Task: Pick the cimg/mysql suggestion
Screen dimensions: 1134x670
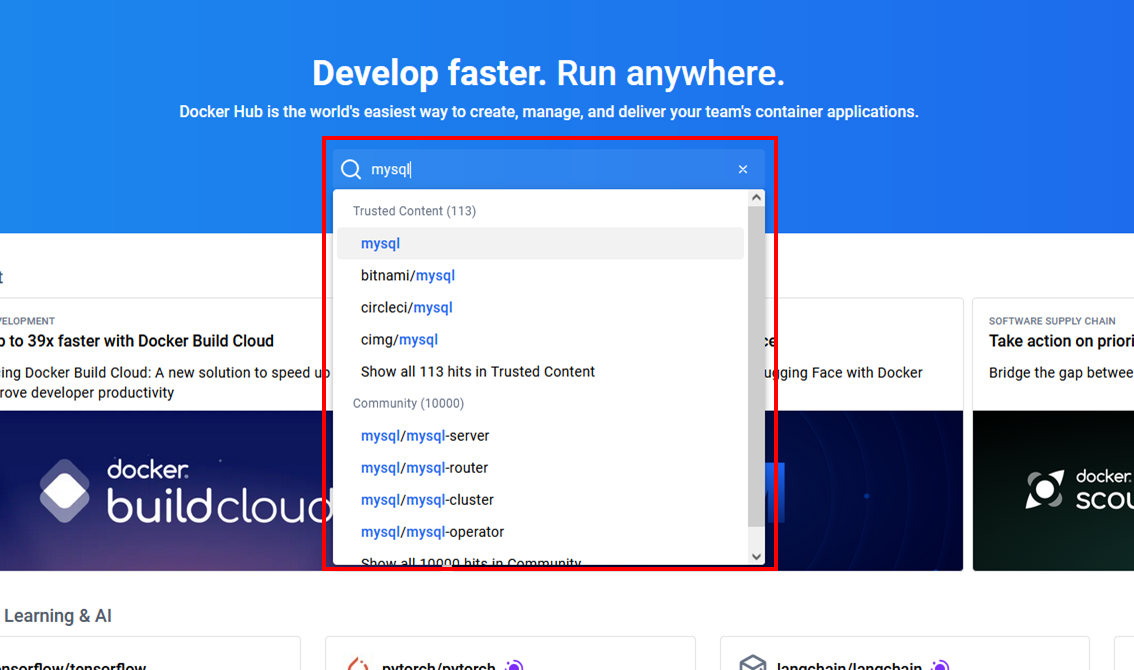Action: (540, 339)
